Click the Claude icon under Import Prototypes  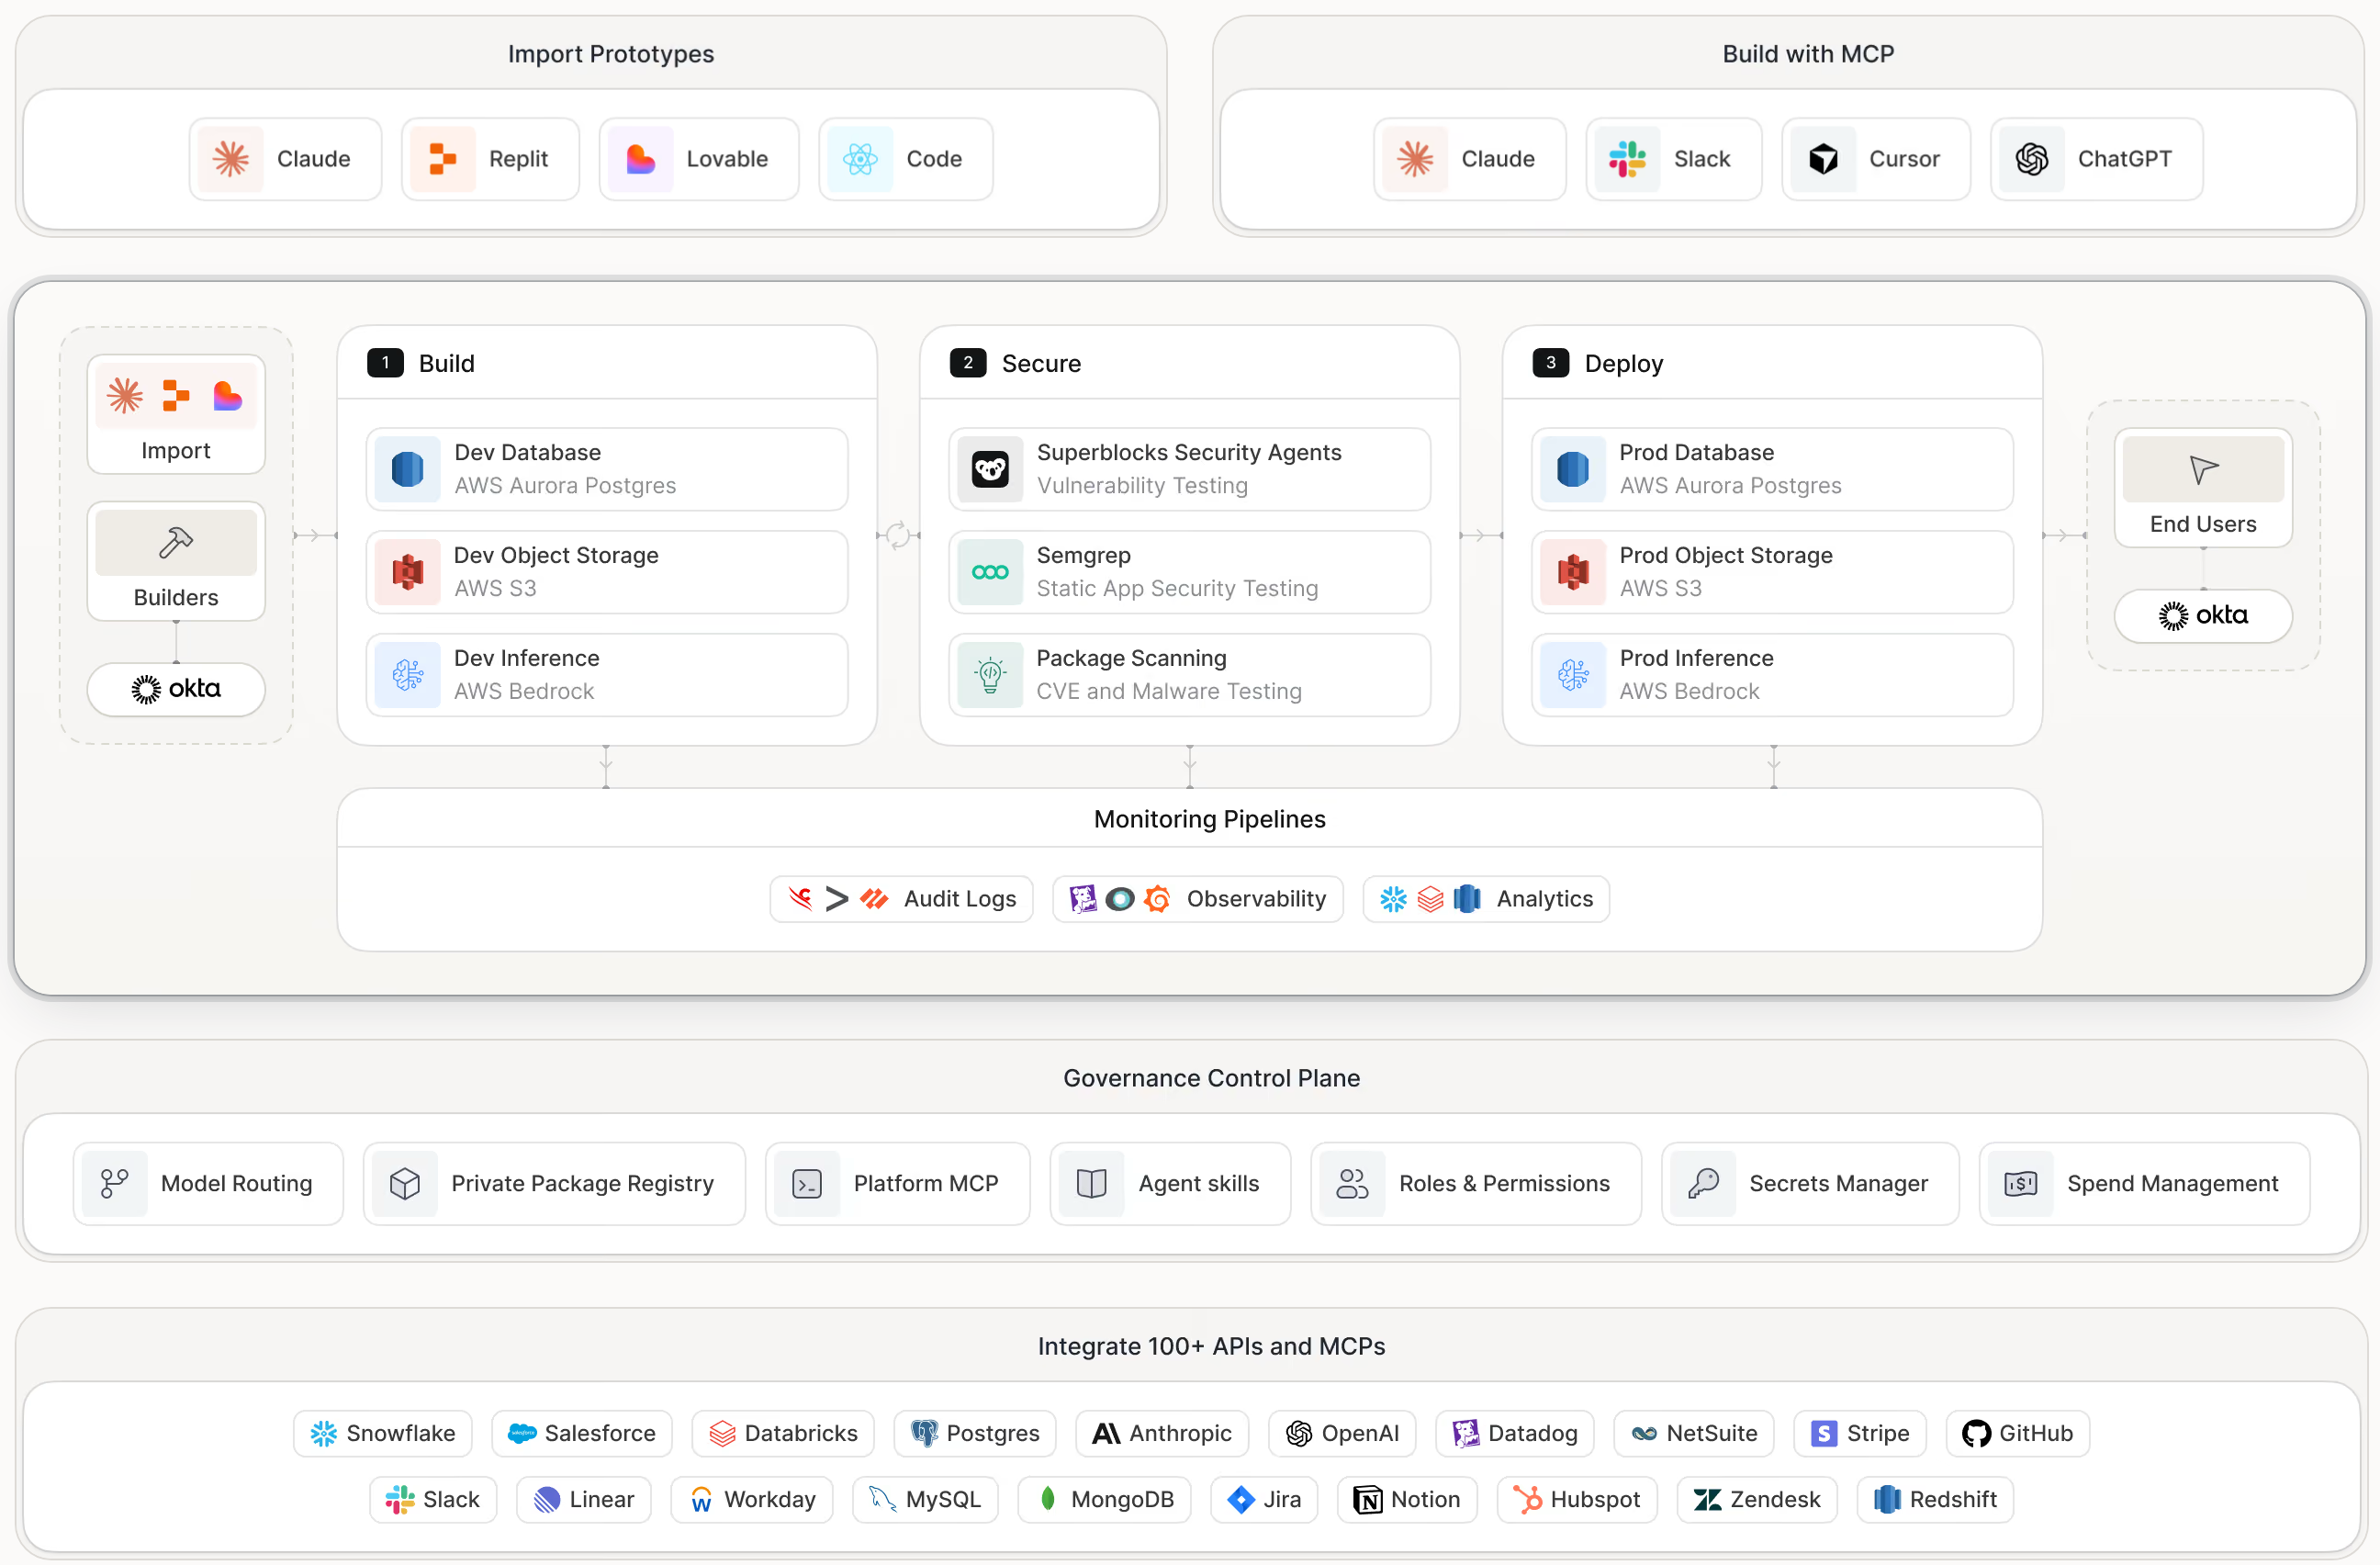pos(231,159)
